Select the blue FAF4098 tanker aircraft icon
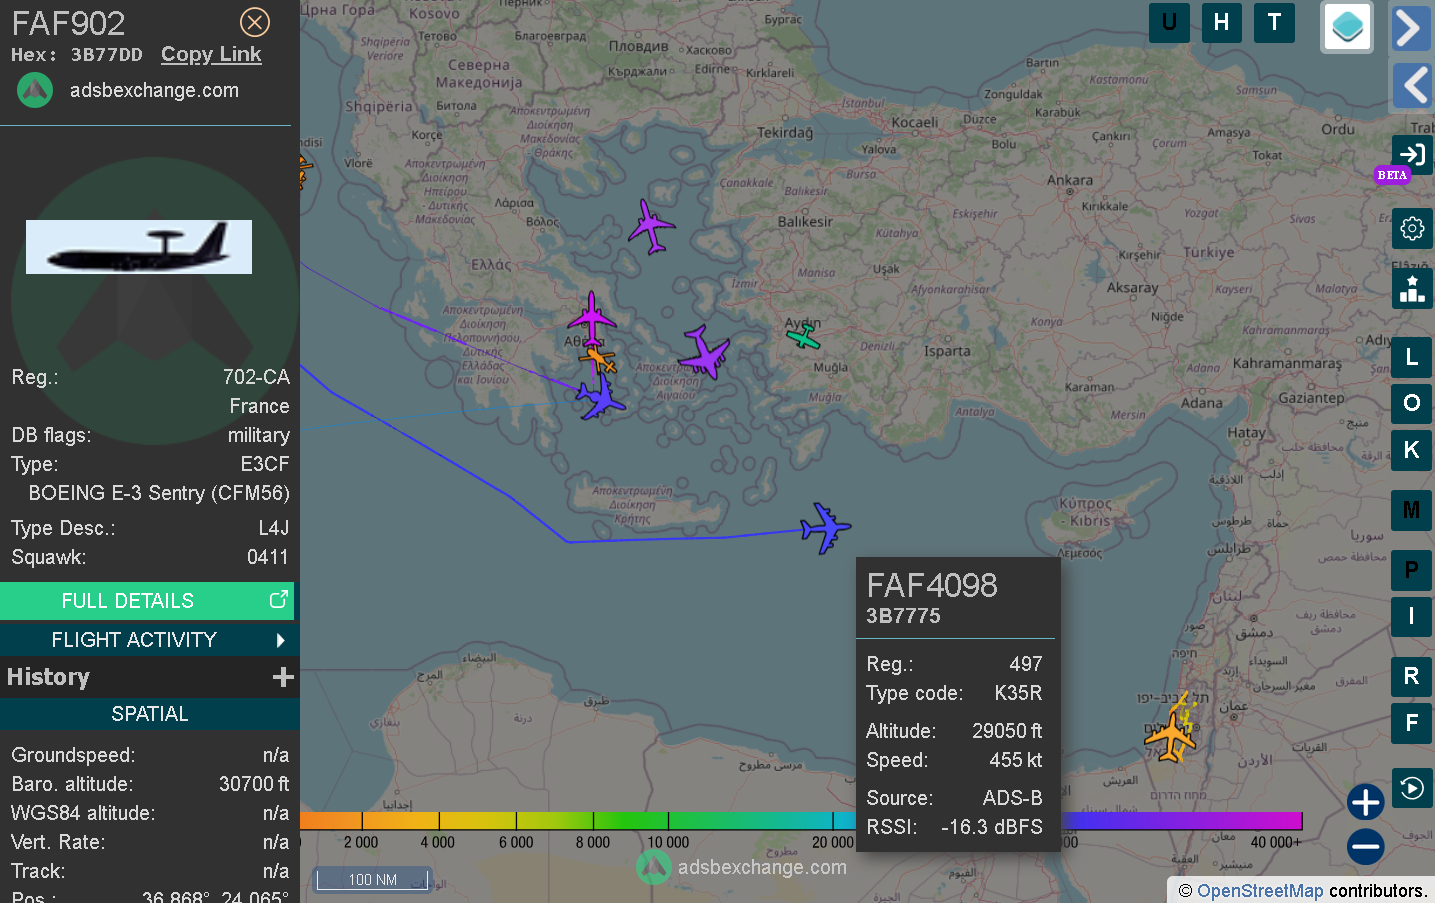The height and width of the screenshot is (903, 1435). (825, 528)
